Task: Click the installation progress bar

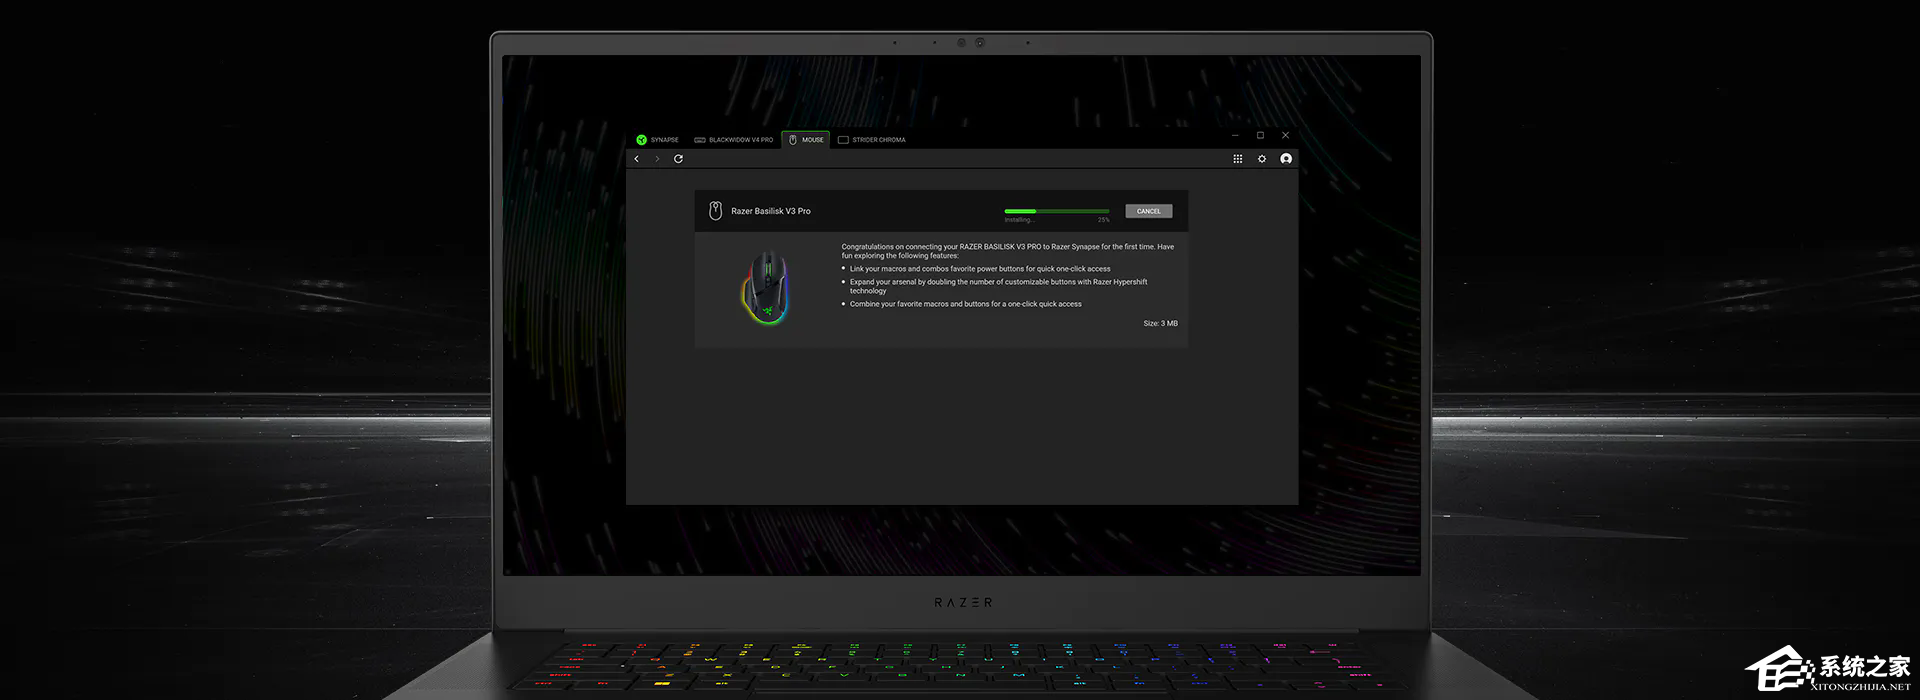Action: 1057,211
